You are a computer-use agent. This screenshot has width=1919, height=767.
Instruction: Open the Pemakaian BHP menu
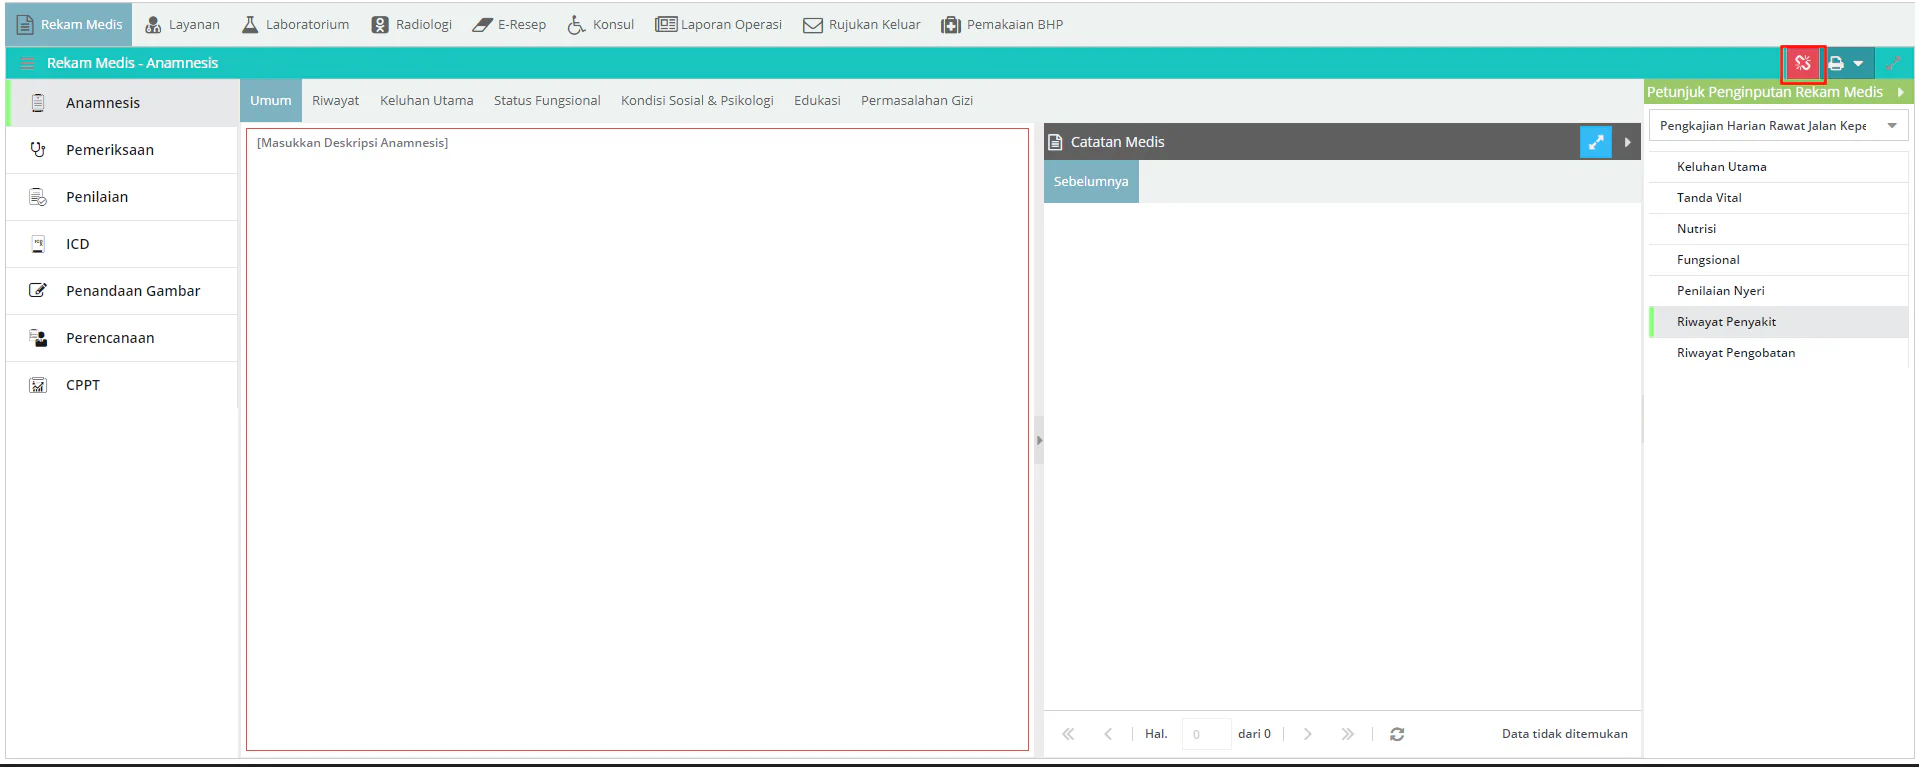1002,24
